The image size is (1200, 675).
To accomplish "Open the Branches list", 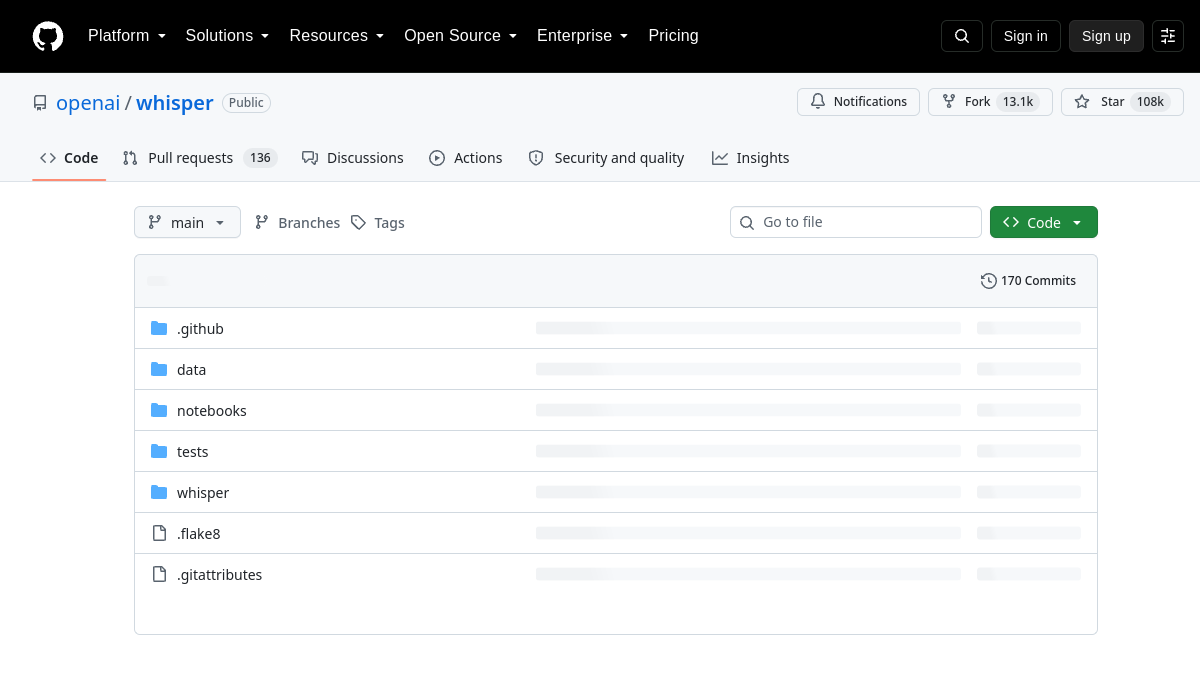I will pyautogui.click(x=297, y=223).
